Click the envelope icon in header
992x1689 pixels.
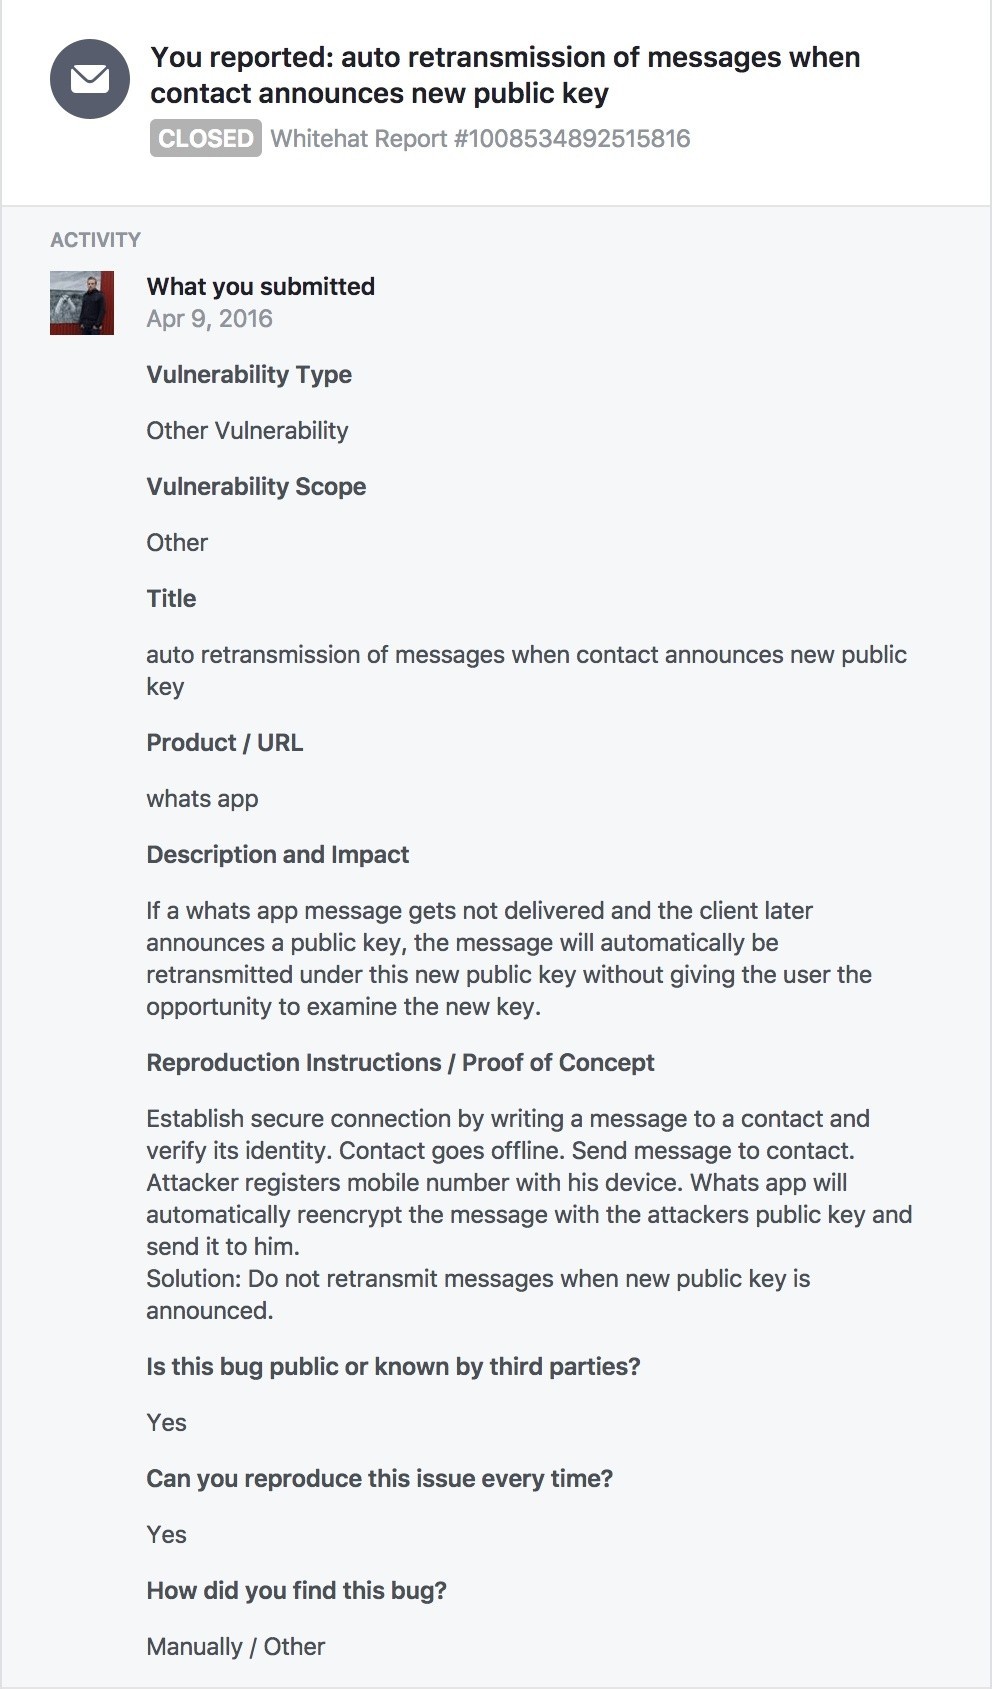(x=90, y=79)
